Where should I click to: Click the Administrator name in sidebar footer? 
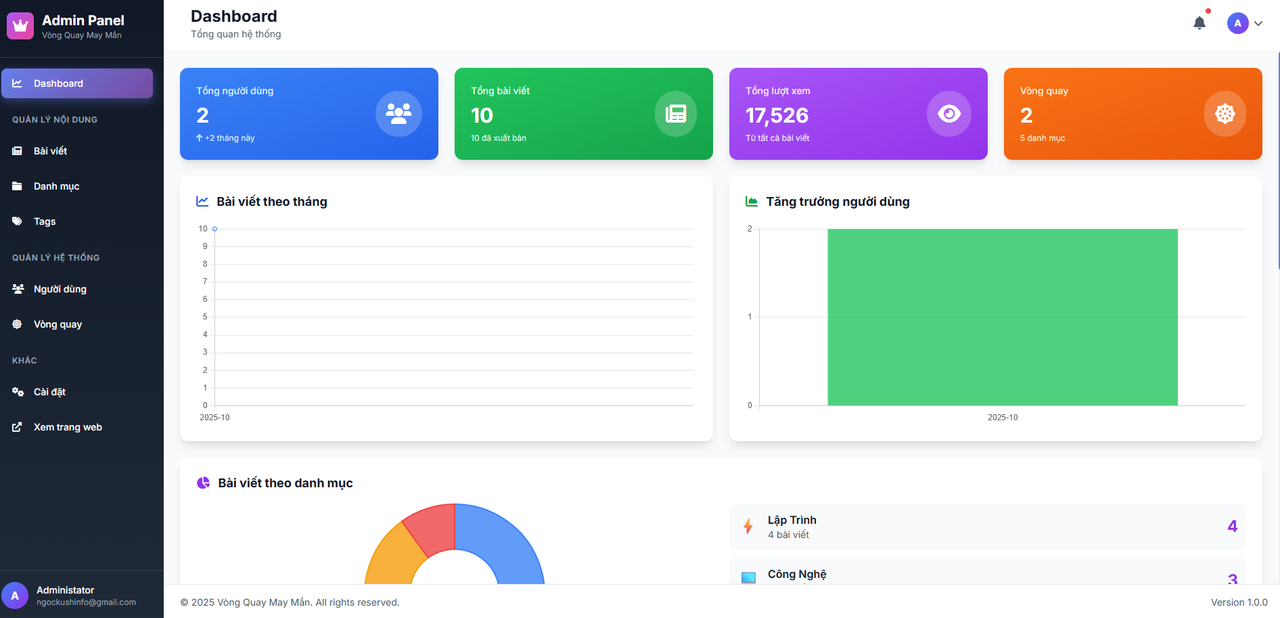pyautogui.click(x=65, y=590)
